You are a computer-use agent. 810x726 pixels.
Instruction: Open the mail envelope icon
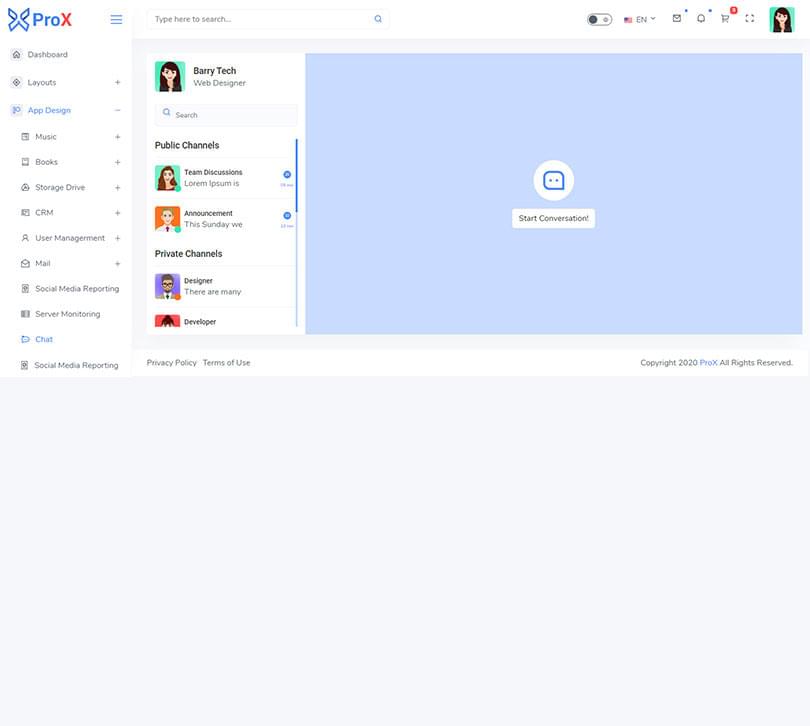coord(677,19)
